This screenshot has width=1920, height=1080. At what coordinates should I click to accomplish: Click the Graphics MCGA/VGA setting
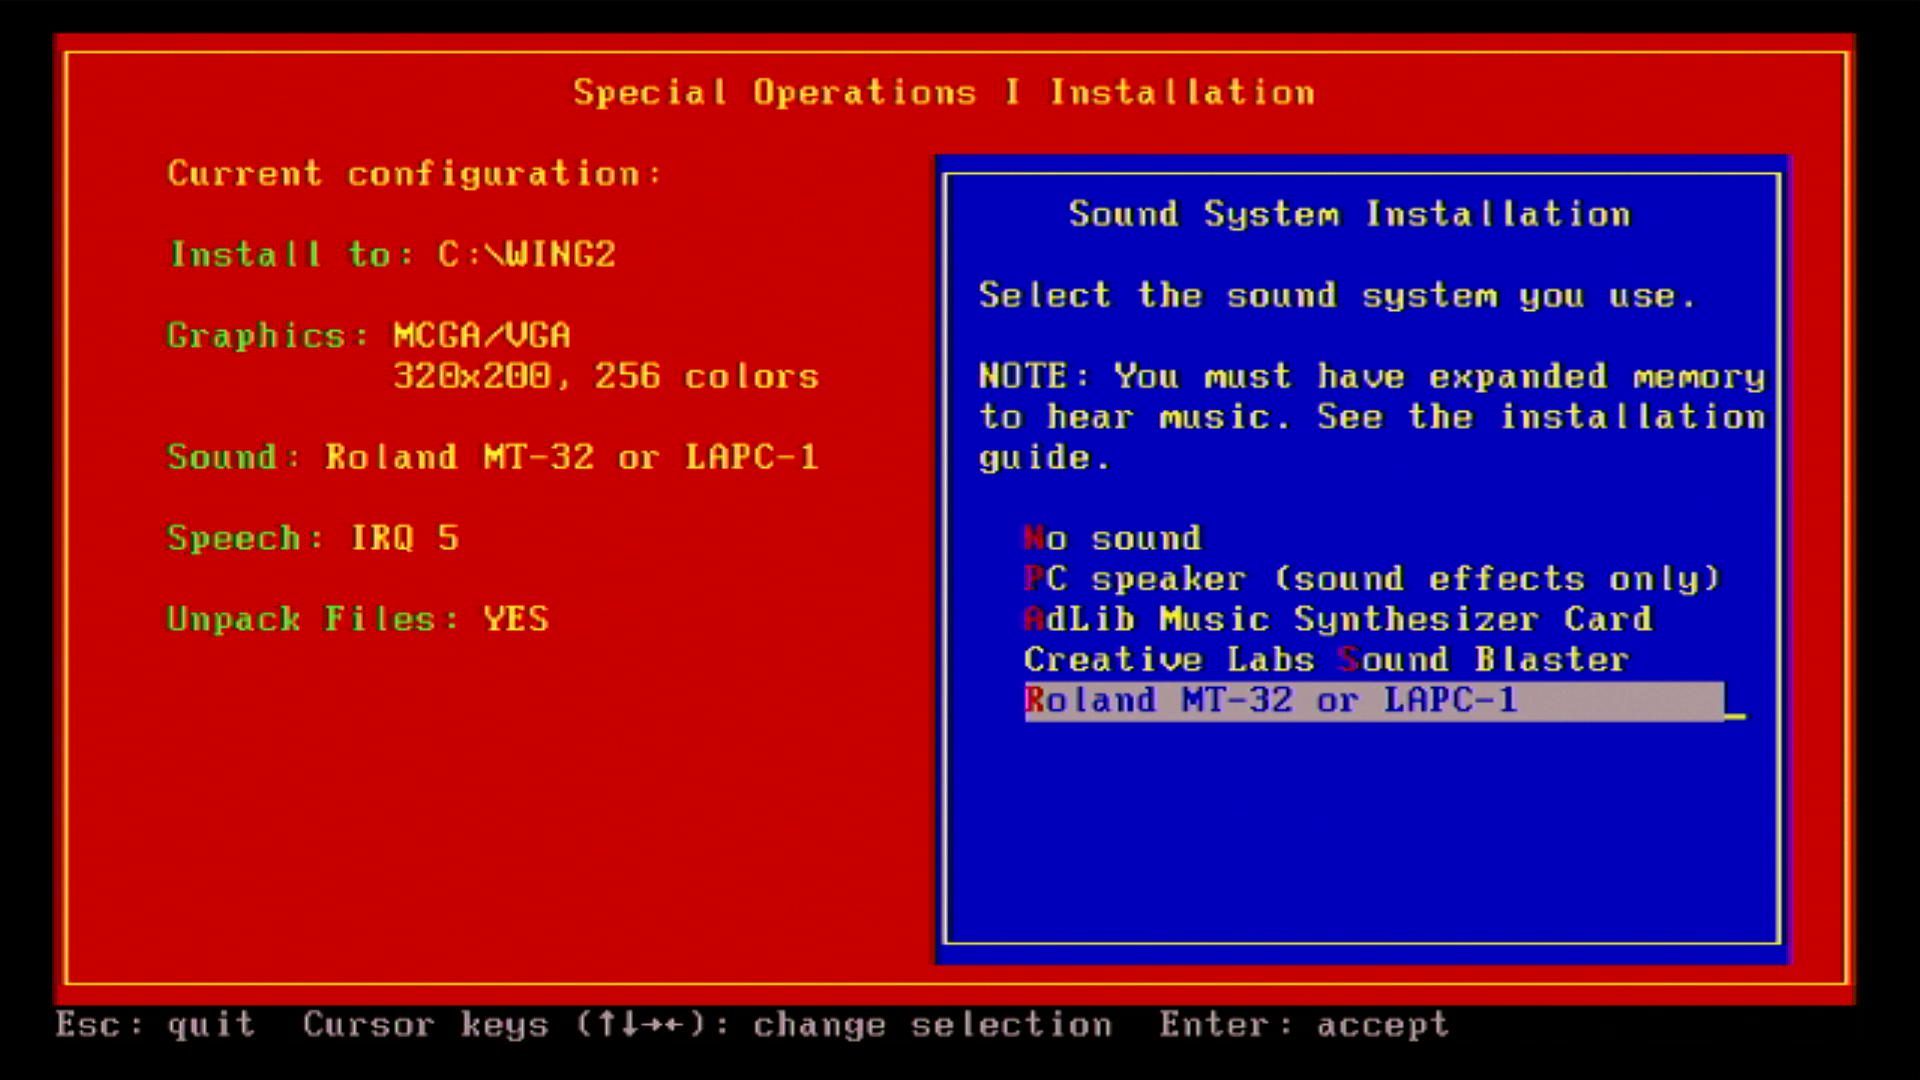click(368, 336)
